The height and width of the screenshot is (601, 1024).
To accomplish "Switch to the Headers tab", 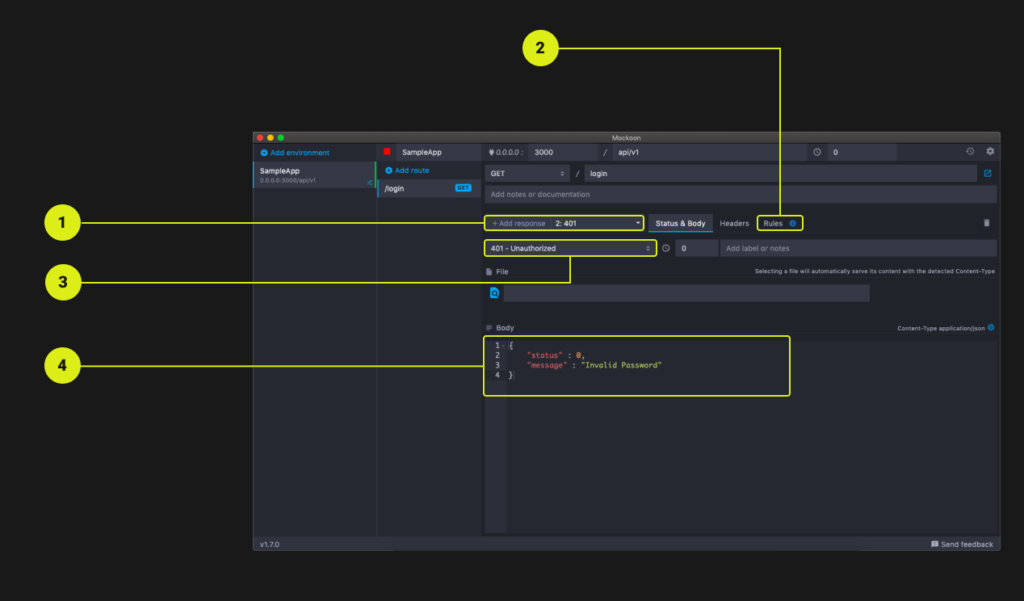I will (734, 223).
